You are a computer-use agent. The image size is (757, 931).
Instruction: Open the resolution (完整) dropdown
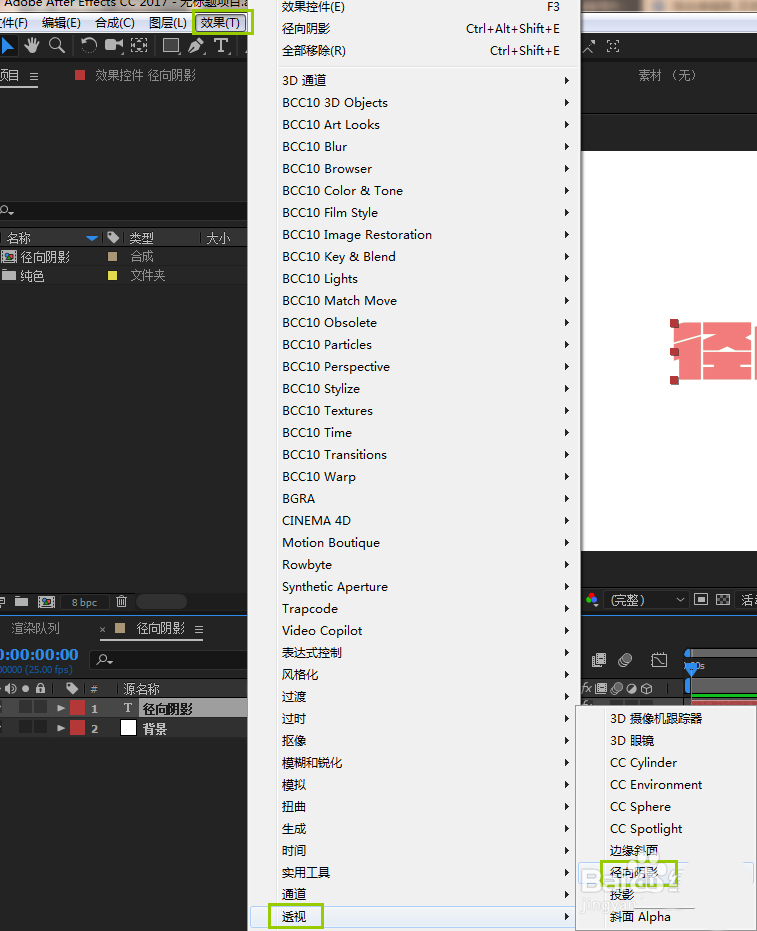[646, 600]
